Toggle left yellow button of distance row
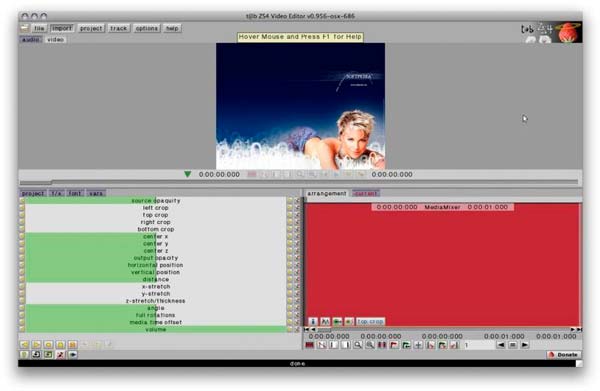This screenshot has width=600, height=391. click(x=22, y=279)
